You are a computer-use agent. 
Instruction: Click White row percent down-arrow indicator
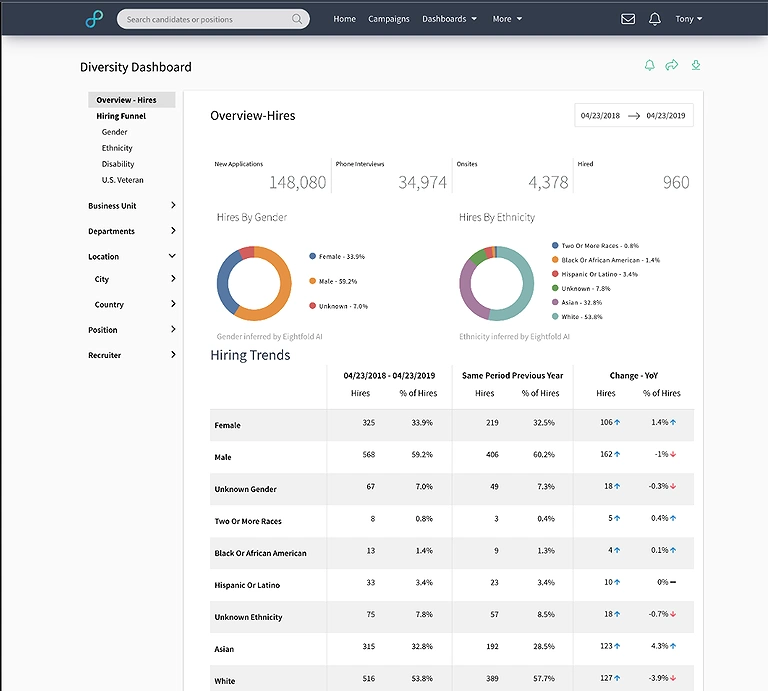click(x=673, y=678)
